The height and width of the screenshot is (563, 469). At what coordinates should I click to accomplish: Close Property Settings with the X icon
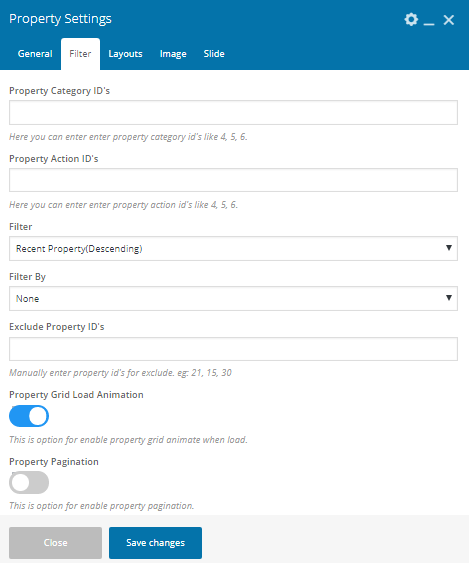pyautogui.click(x=449, y=20)
